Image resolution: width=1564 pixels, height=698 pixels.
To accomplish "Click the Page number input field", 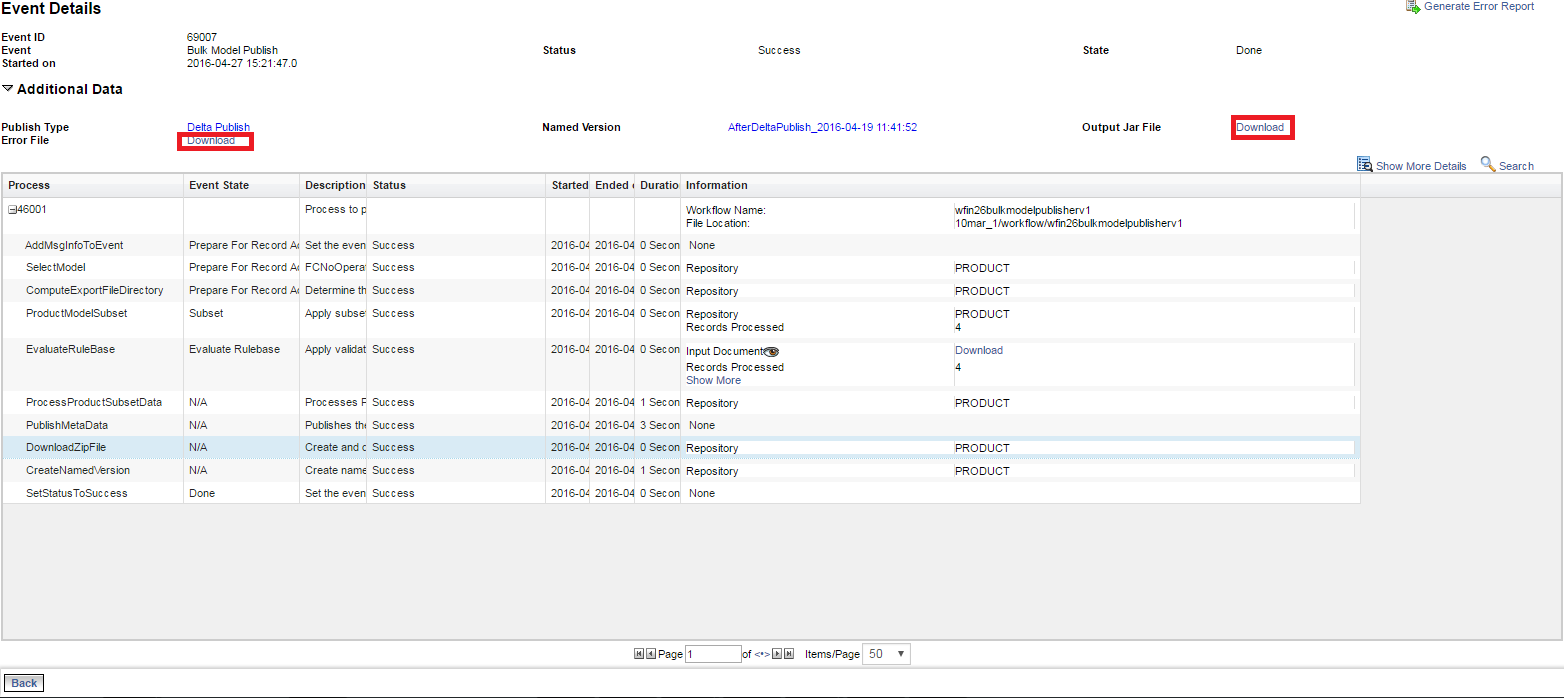I will pyautogui.click(x=713, y=654).
